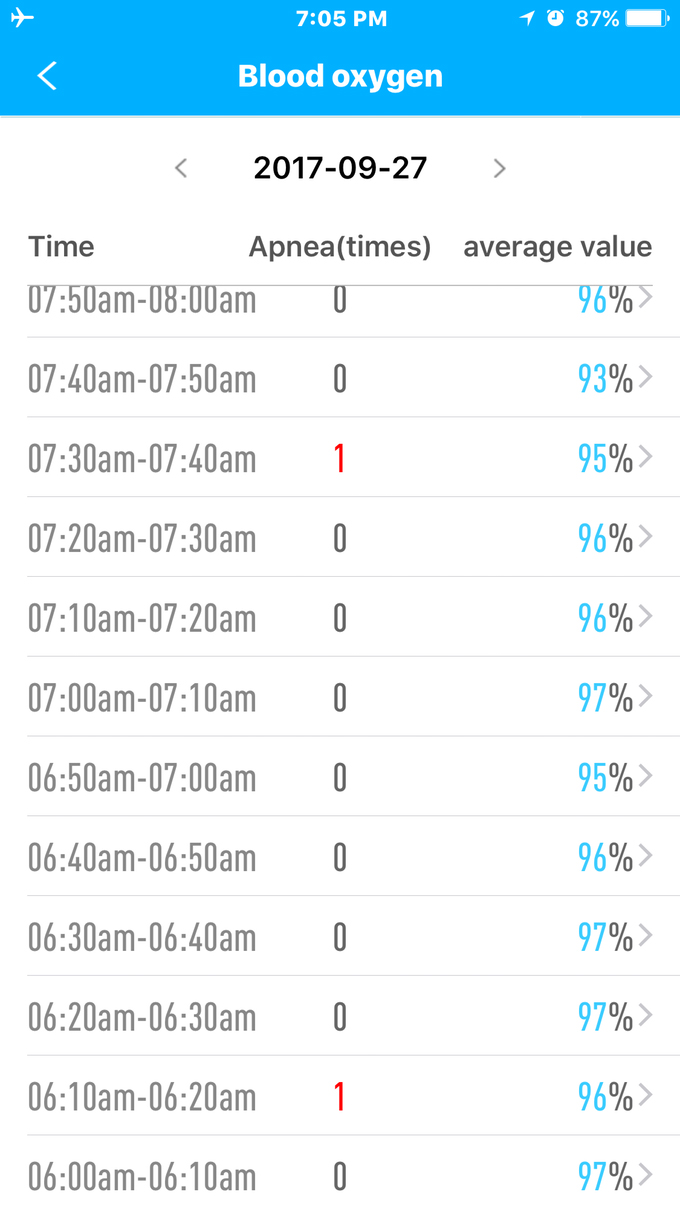The width and height of the screenshot is (680, 1209).
Task: Expand the 07:40am-07:50am row chevron
Action: [x=645, y=377]
